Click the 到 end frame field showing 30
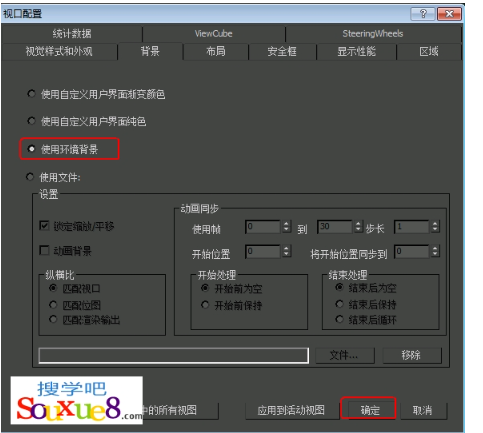The width and height of the screenshot is (483, 433). tap(335, 227)
